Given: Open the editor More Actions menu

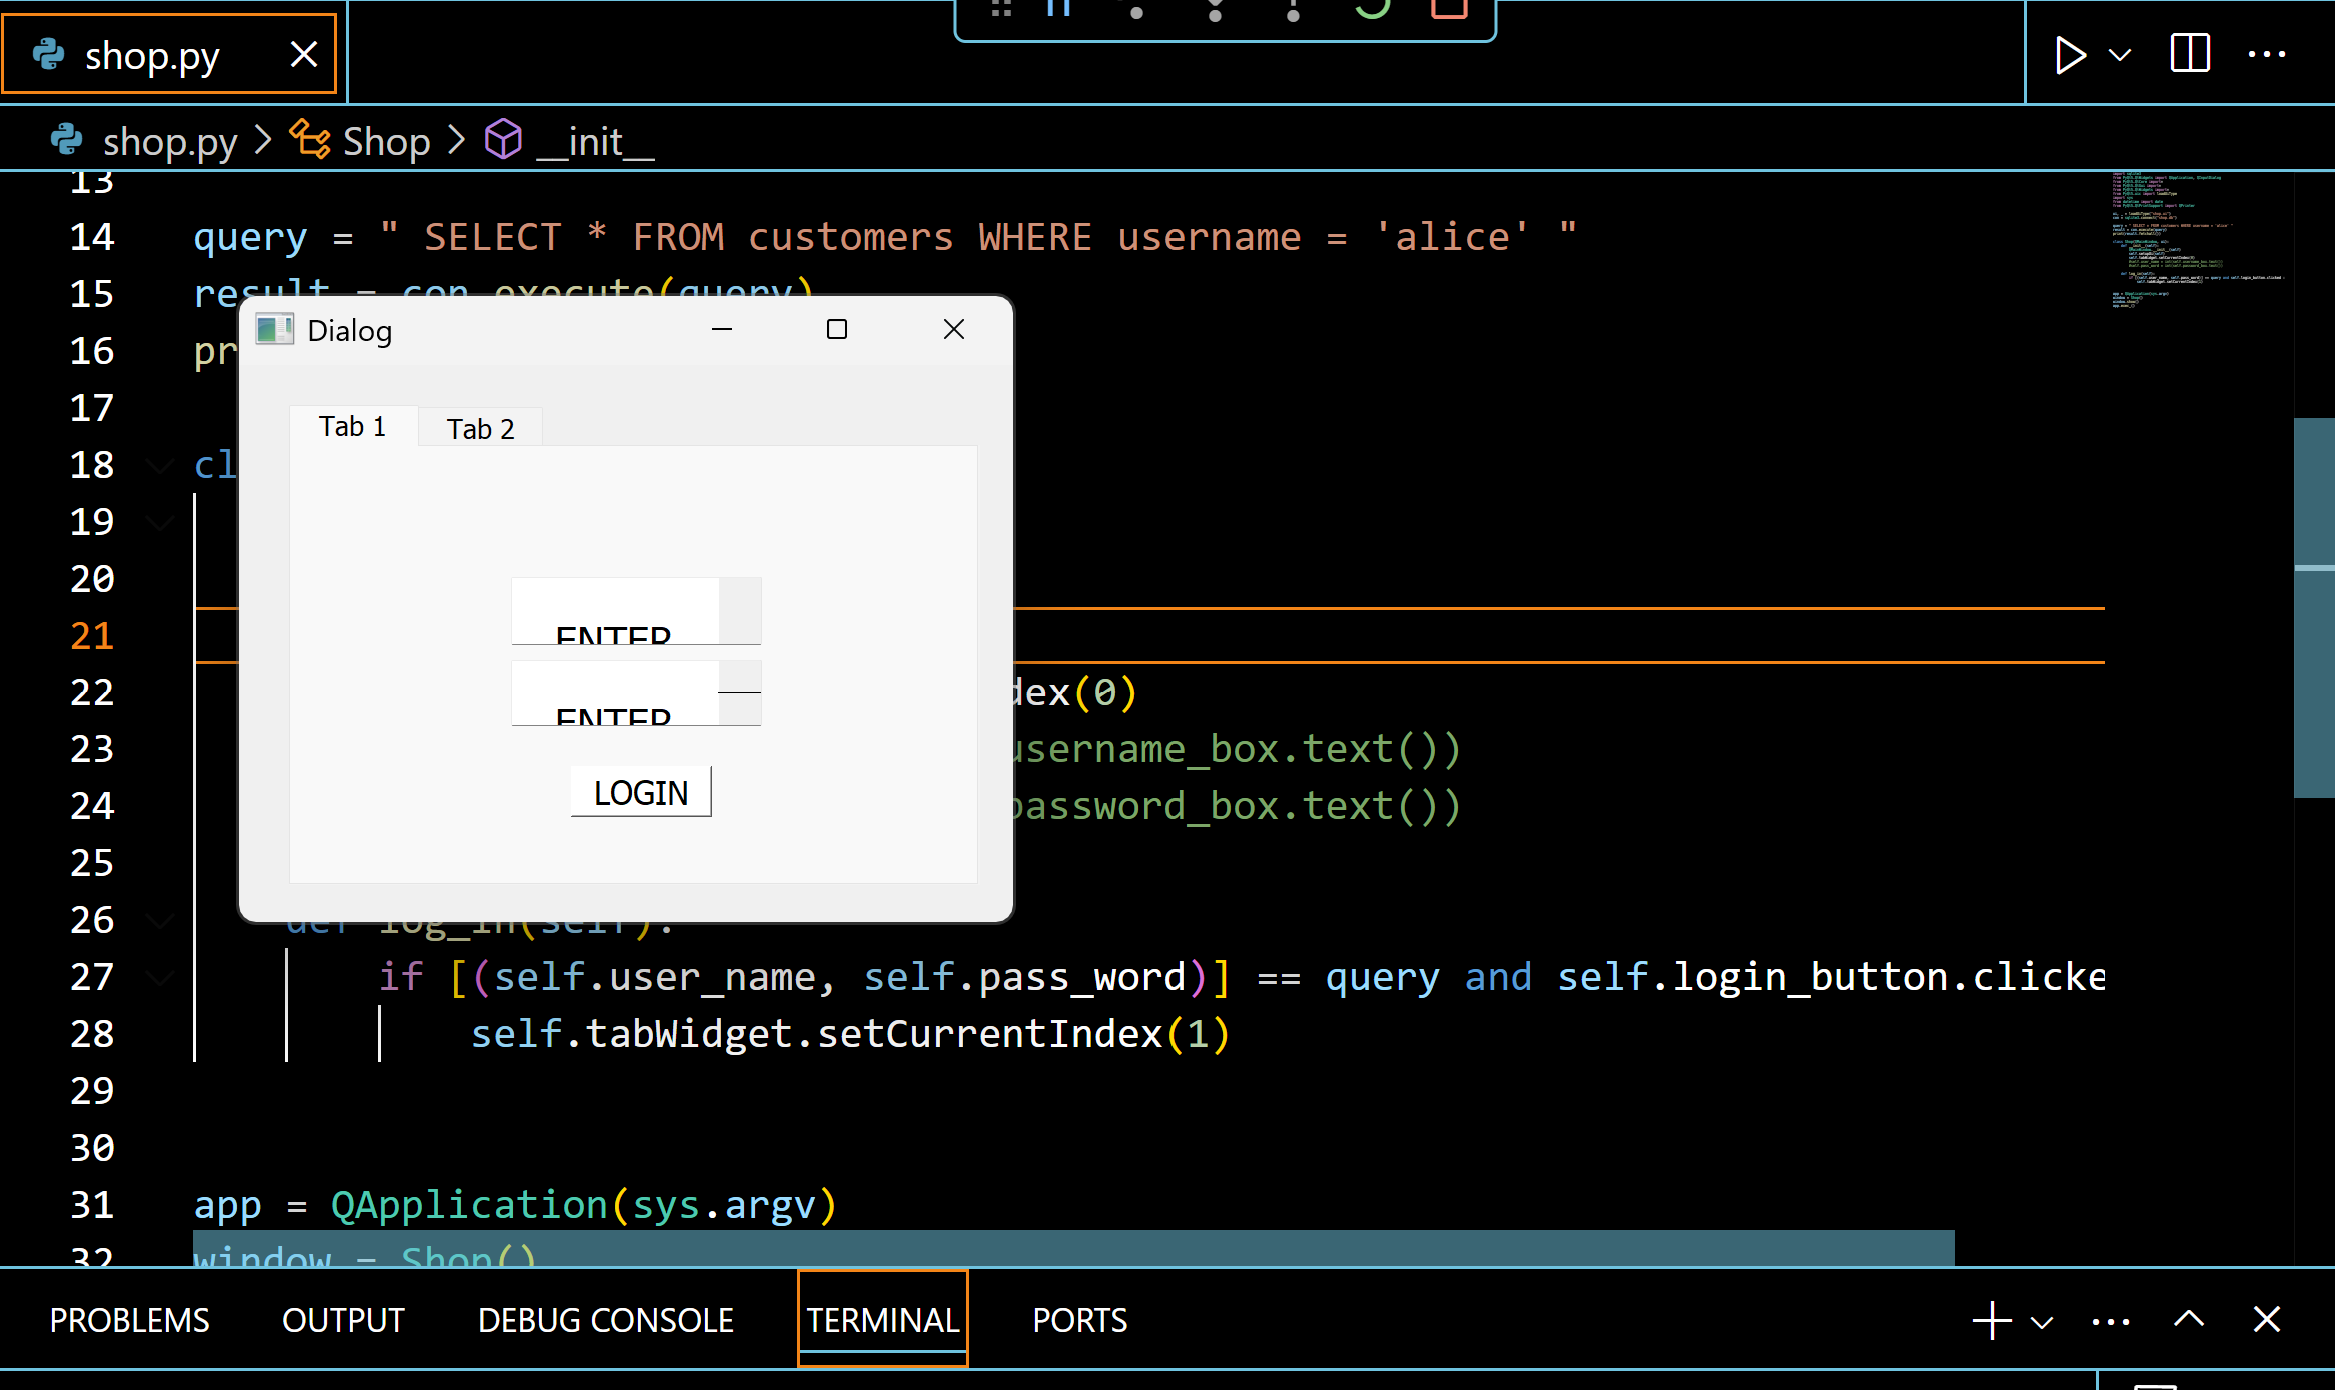Looking at the screenshot, I should [2267, 55].
